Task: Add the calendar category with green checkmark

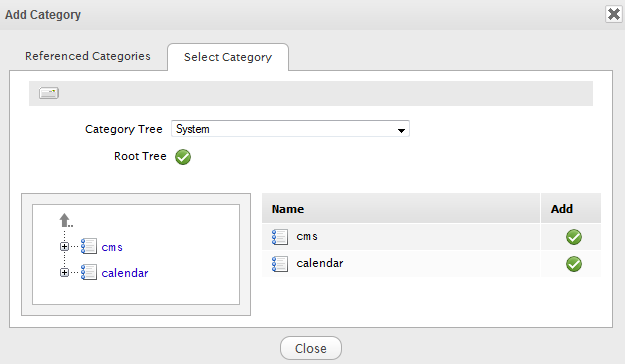Action: (574, 264)
